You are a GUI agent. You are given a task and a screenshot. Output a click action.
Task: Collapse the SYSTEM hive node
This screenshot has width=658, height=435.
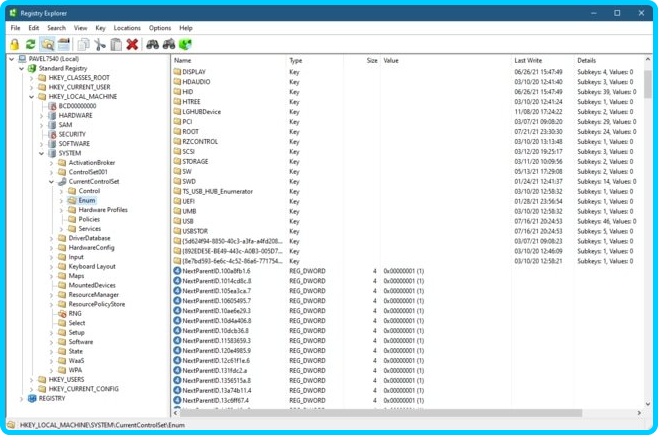point(42,154)
